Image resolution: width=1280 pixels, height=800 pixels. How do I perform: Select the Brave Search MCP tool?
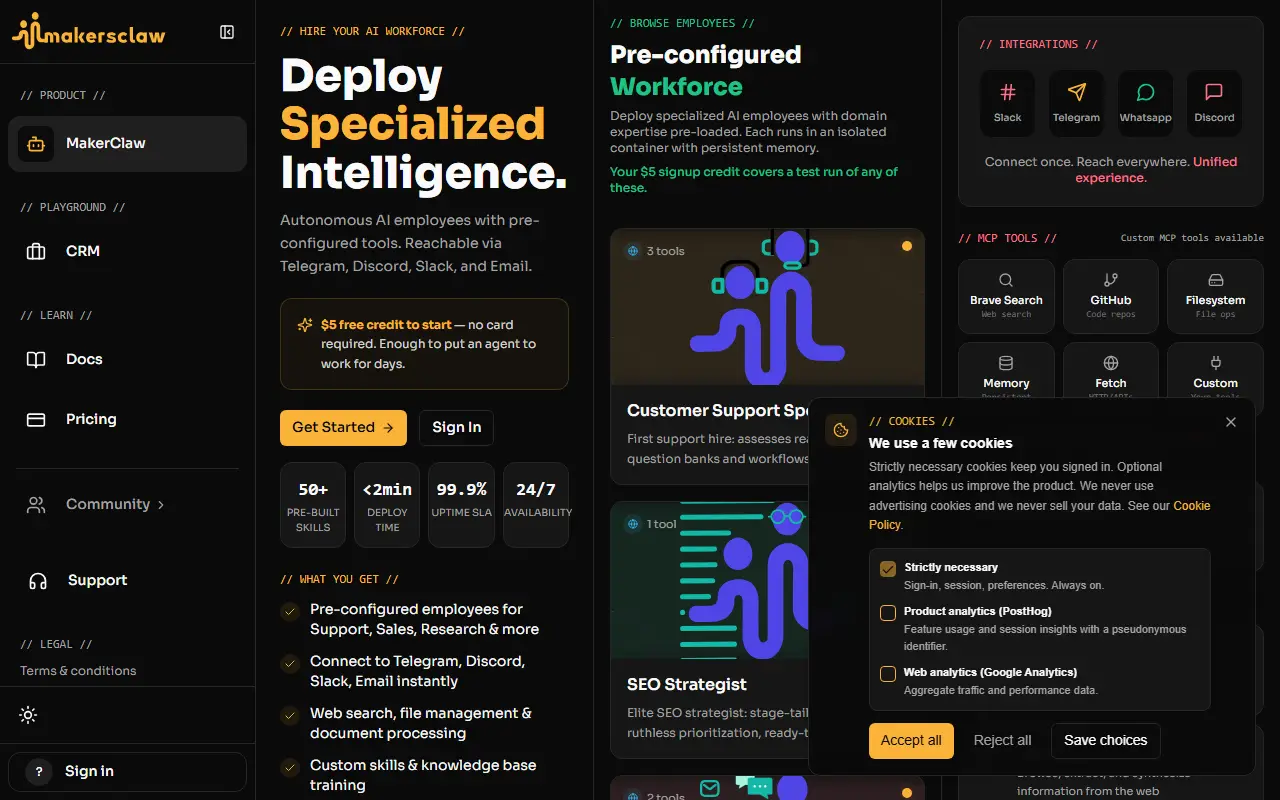(1006, 296)
